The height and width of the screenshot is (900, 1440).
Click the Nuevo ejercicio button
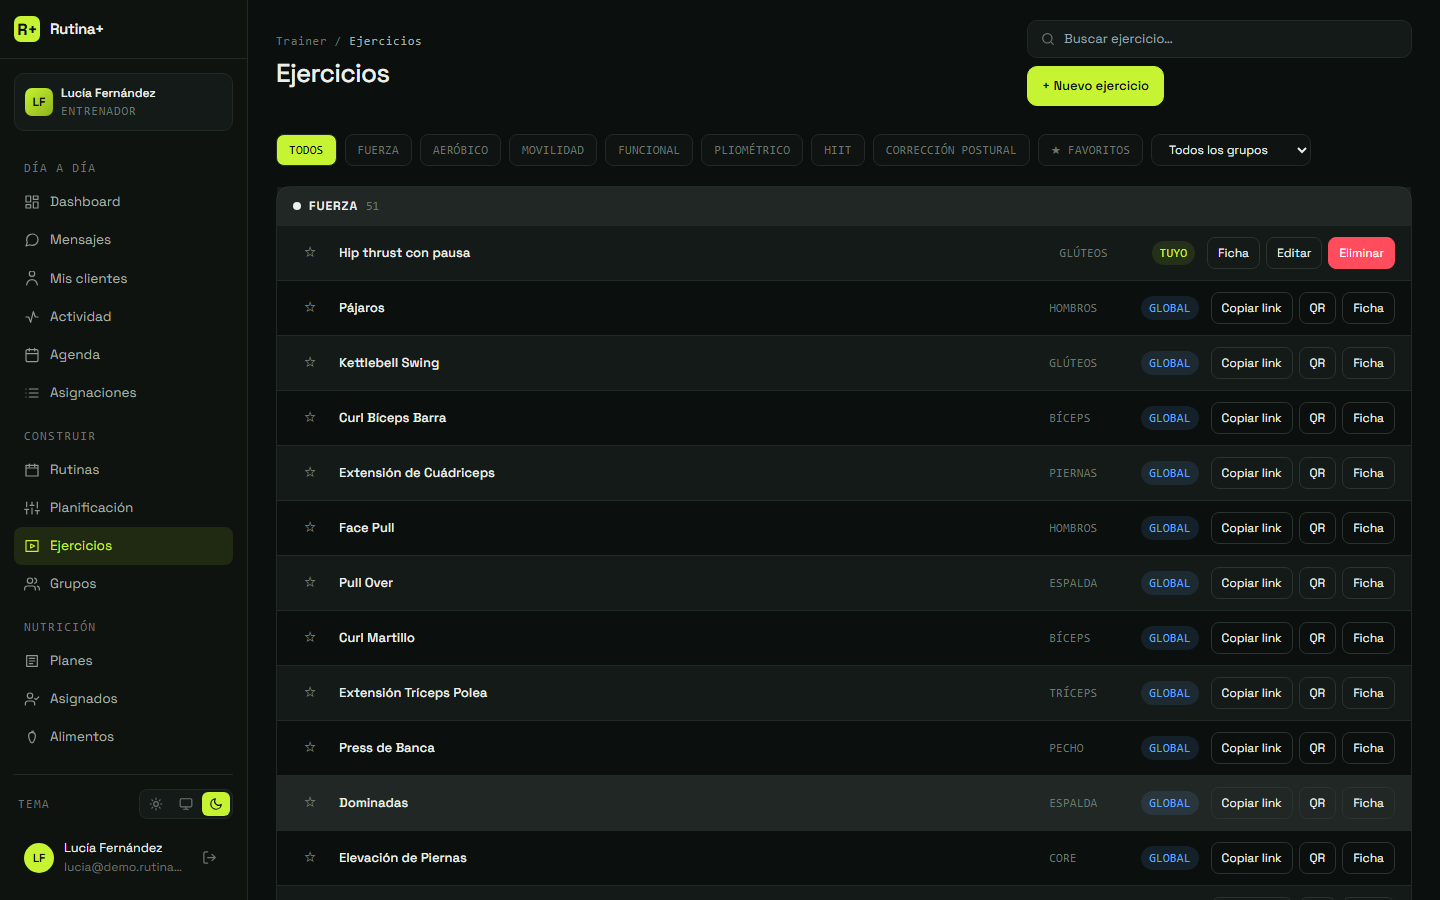coord(1095,86)
